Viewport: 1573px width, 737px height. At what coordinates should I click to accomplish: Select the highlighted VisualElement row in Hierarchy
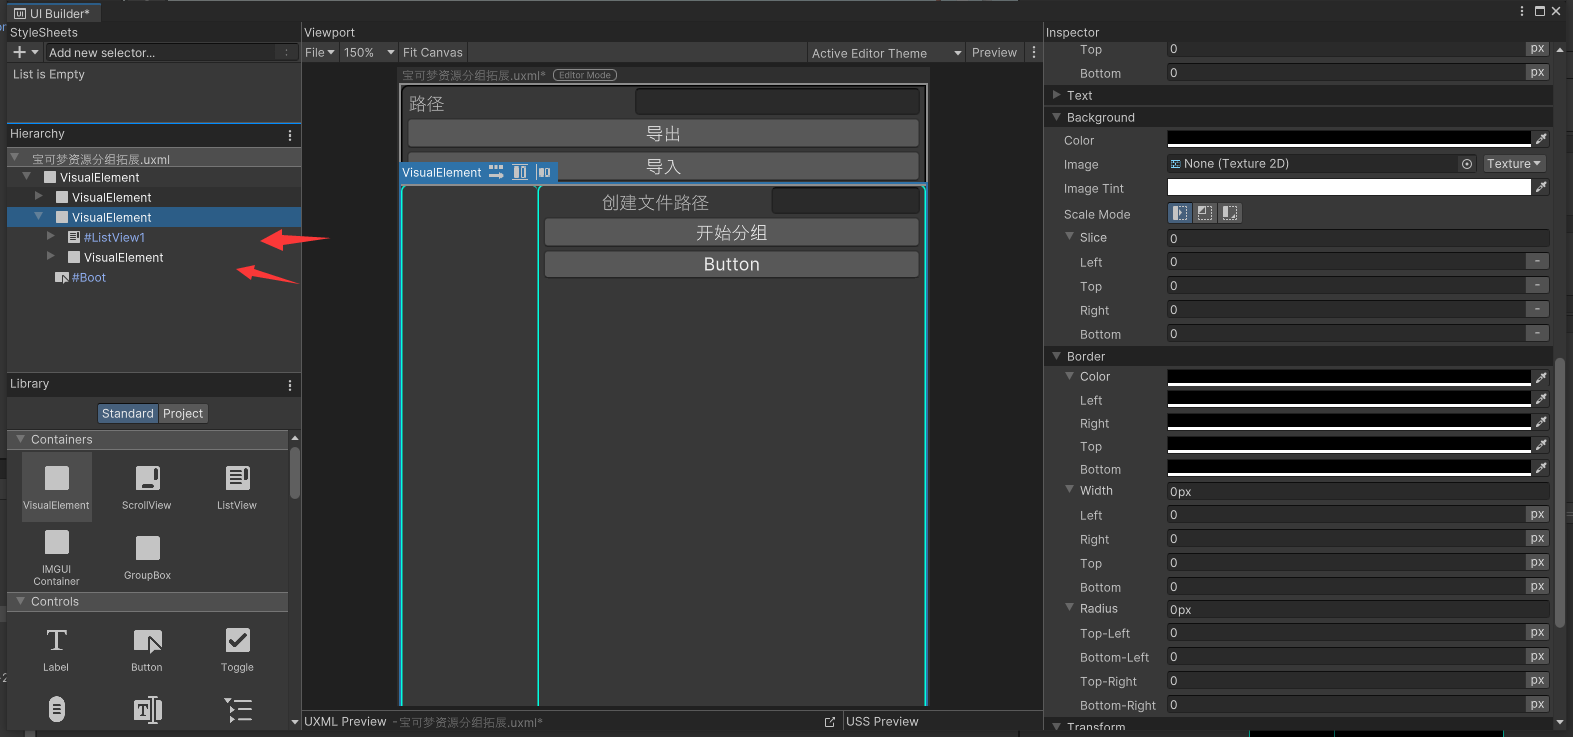pos(154,217)
